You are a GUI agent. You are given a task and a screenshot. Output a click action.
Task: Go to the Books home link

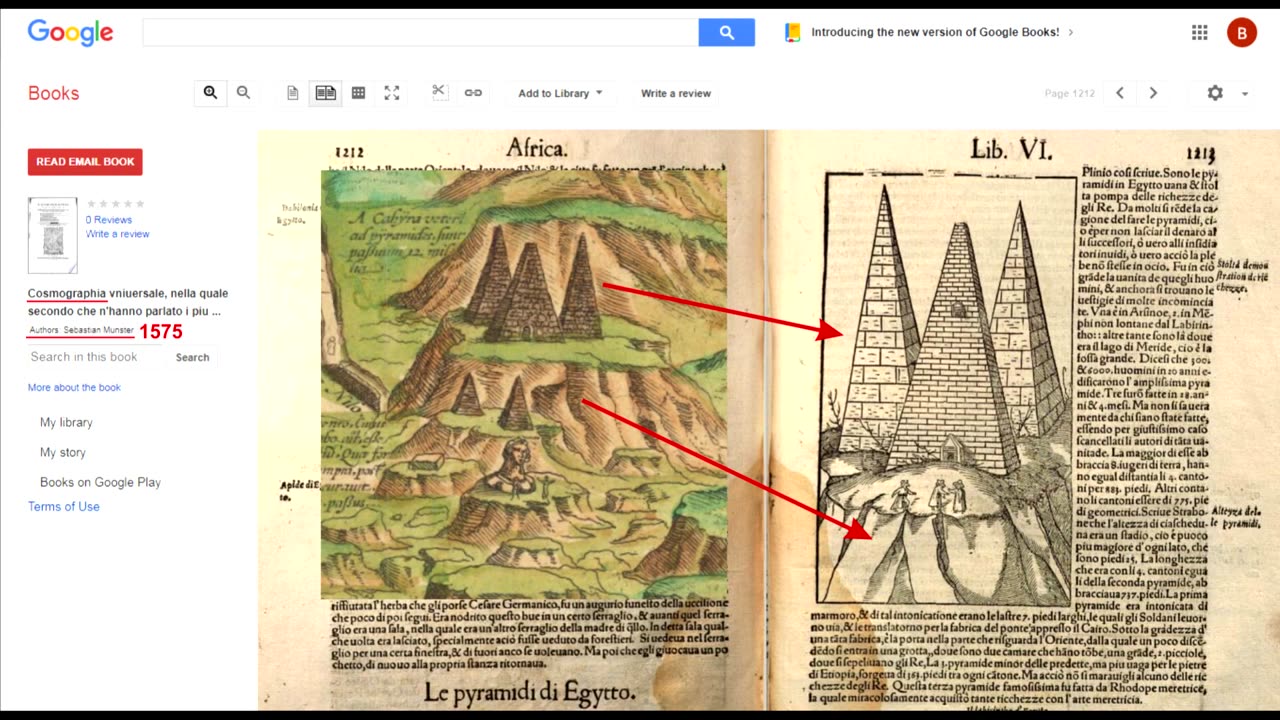pyautogui.click(x=53, y=93)
